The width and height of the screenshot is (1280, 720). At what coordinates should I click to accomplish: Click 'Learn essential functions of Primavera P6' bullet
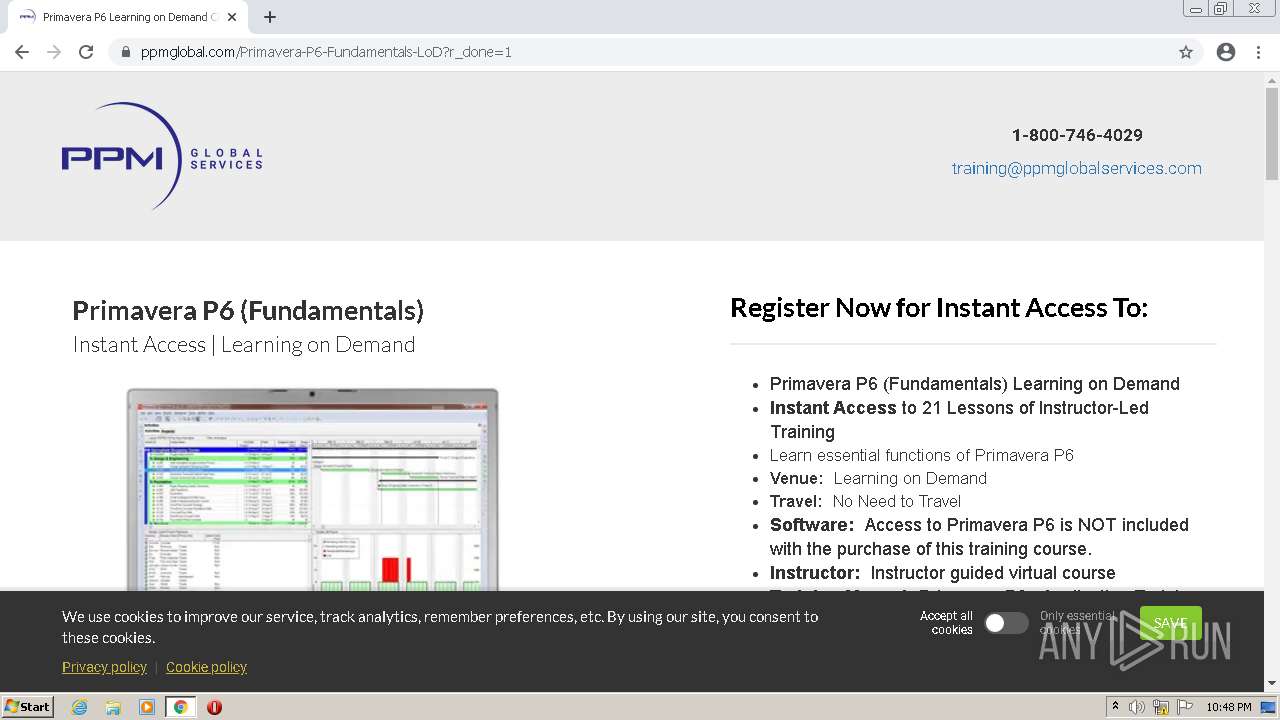coord(921,455)
